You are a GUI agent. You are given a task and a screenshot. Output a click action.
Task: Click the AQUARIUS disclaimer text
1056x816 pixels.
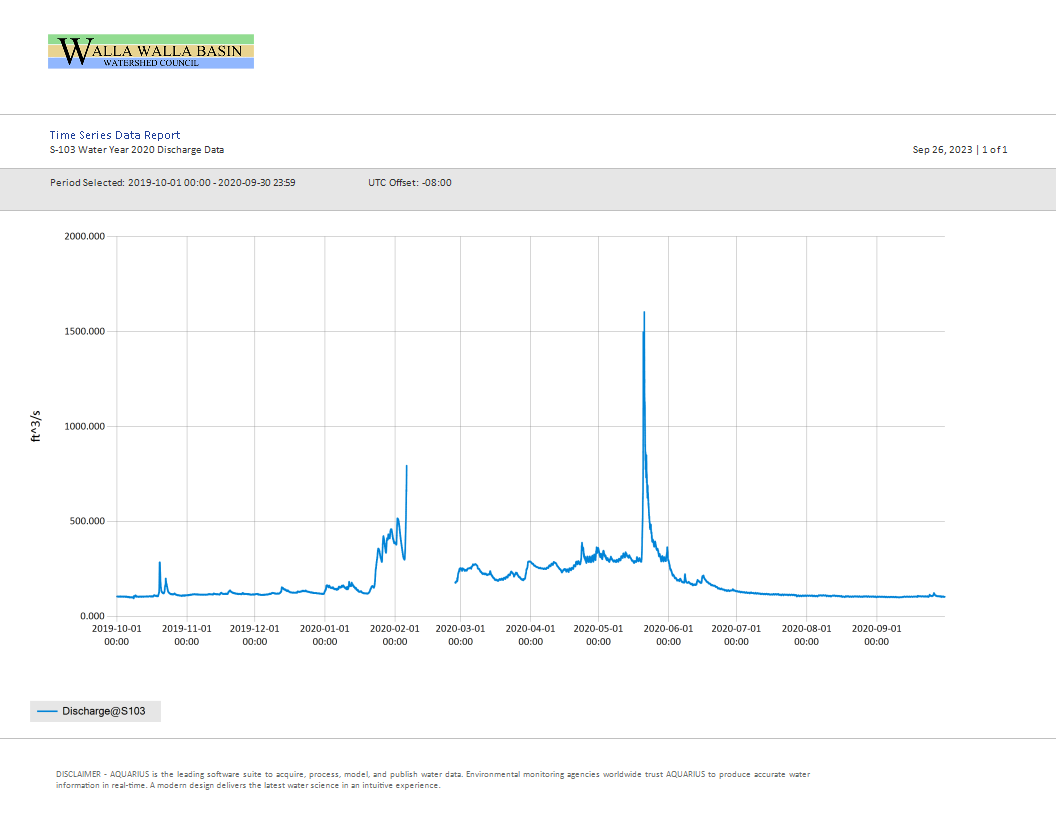tap(432, 780)
